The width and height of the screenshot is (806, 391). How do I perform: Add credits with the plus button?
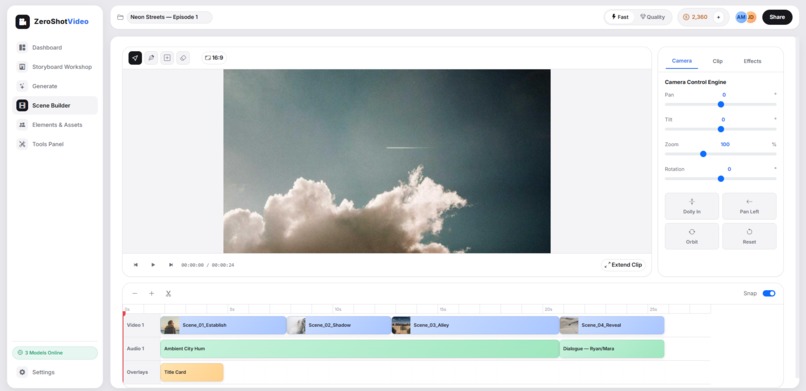tap(718, 17)
